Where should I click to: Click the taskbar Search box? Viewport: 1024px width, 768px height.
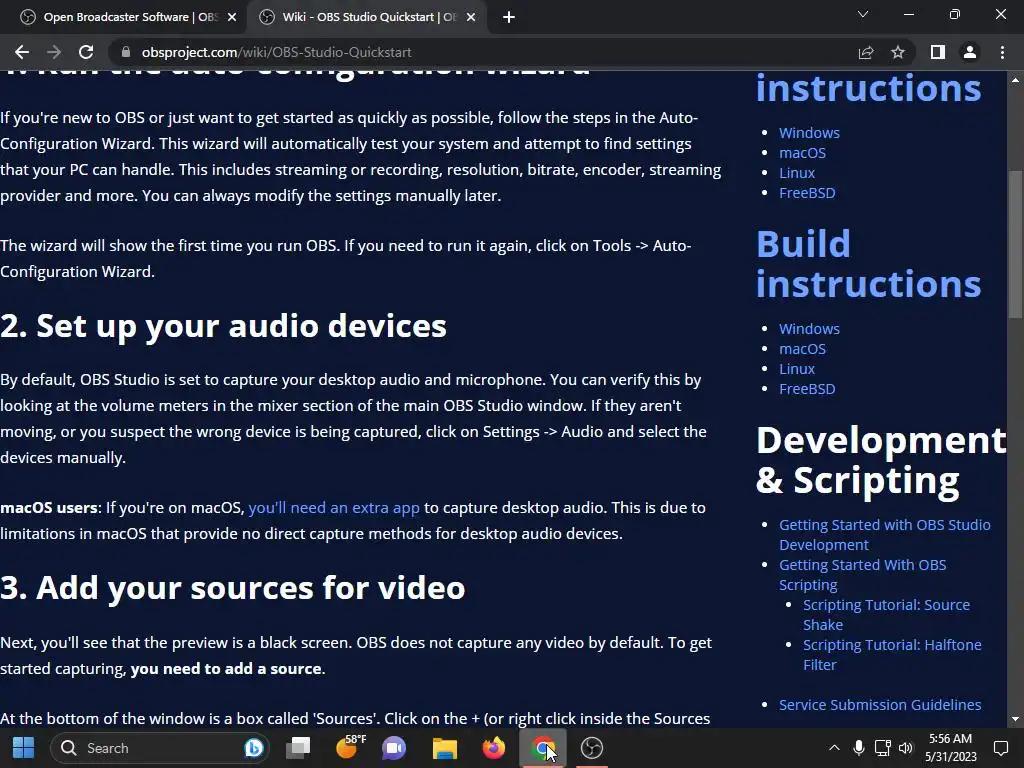coord(159,748)
